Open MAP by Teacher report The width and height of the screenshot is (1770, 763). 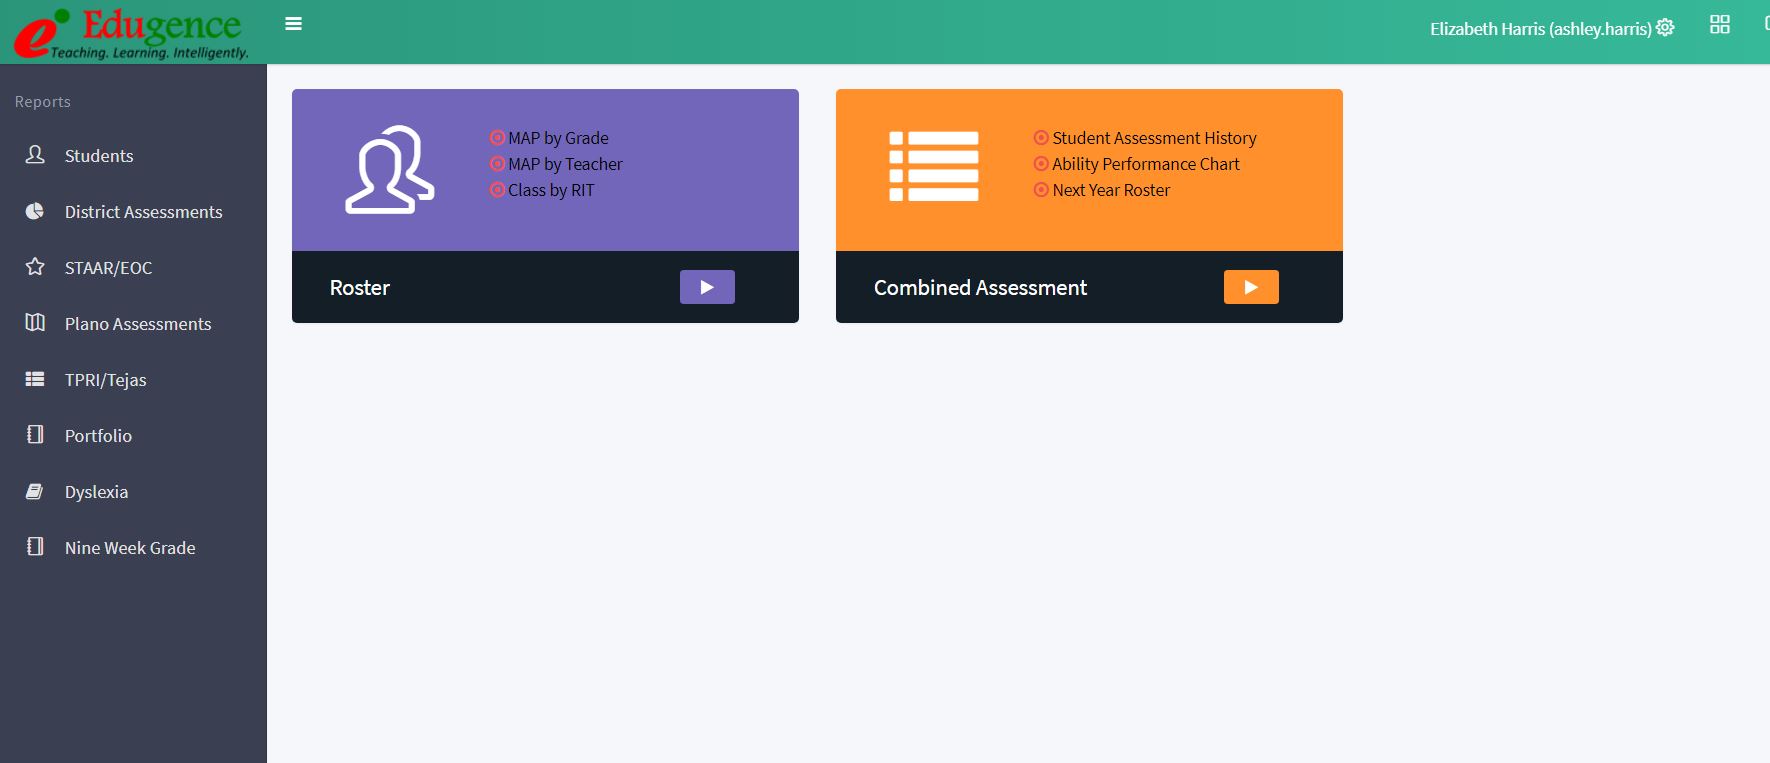(x=565, y=164)
